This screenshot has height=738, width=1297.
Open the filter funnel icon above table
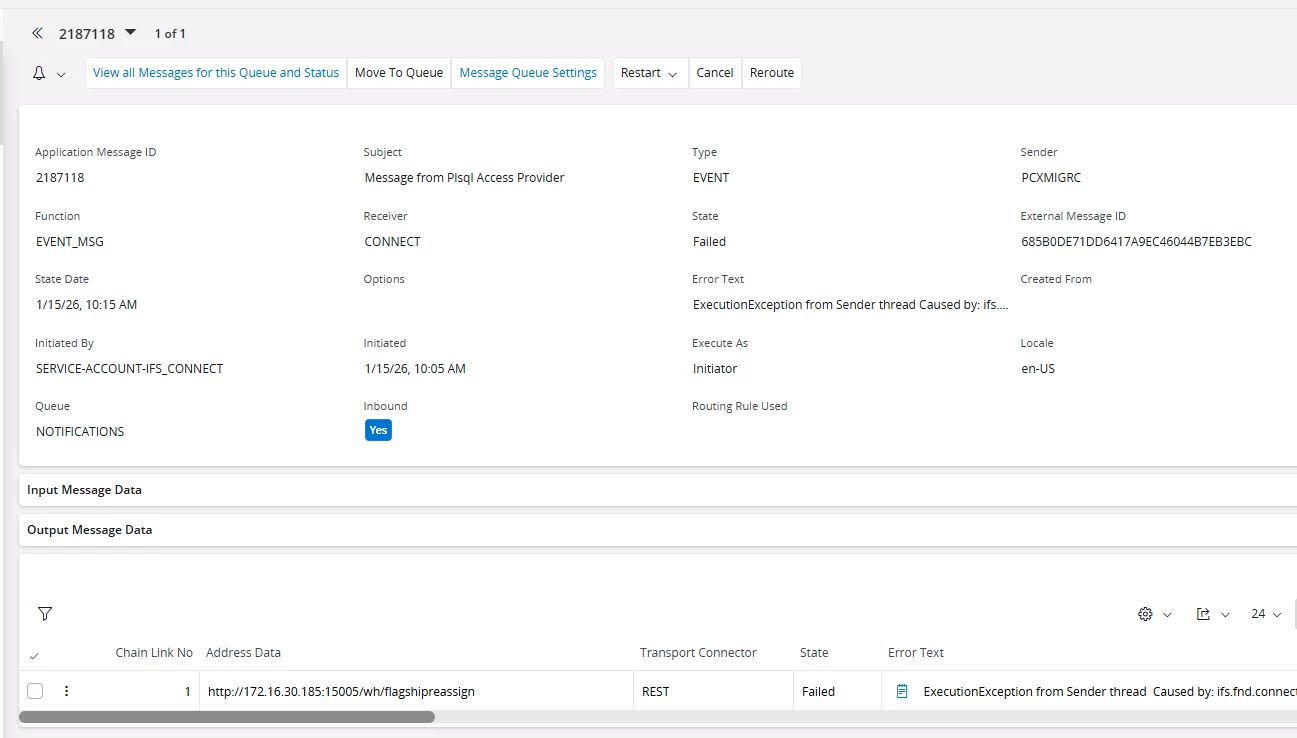tap(44, 614)
